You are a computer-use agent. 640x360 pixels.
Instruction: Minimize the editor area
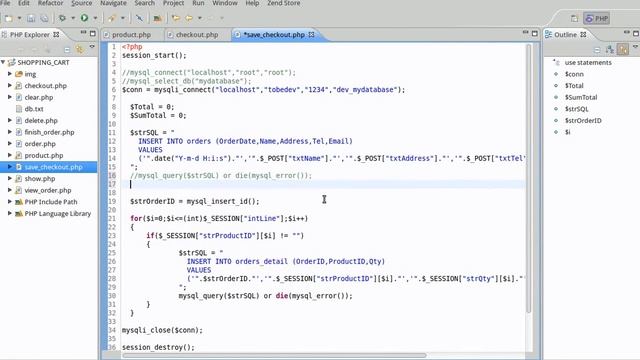pyautogui.click(x=525, y=33)
